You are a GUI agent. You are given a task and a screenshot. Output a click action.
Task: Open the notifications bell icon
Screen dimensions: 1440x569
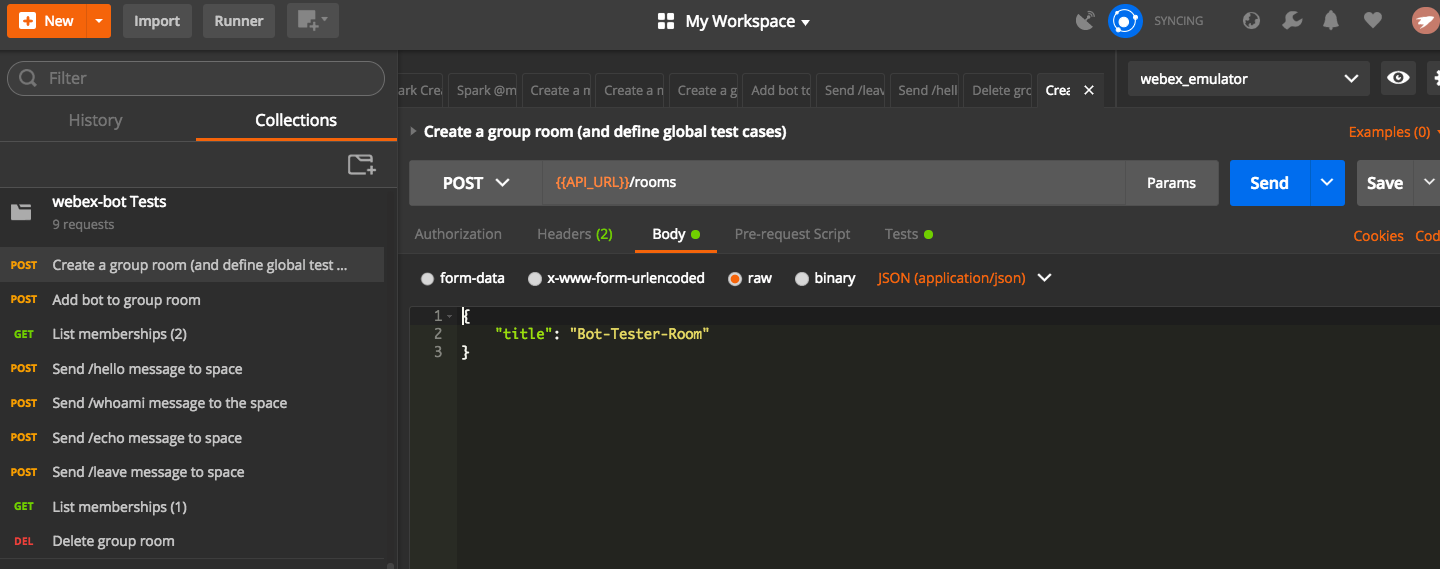(1331, 21)
